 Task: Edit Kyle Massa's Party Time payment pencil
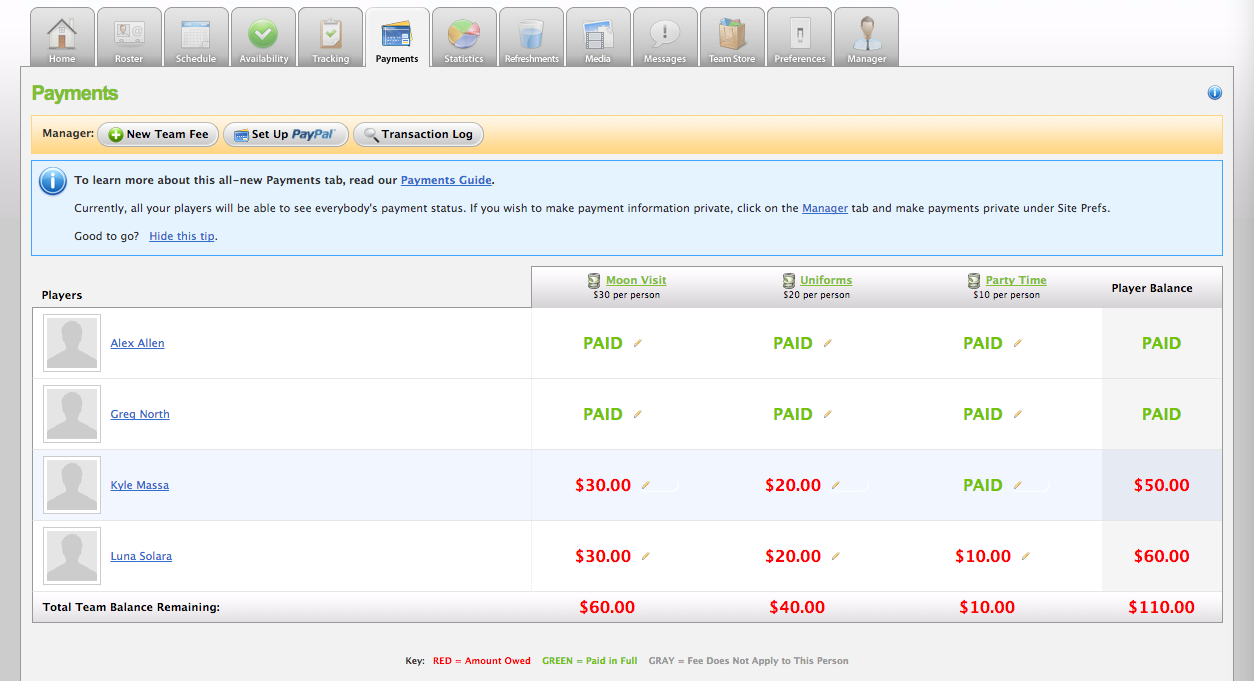(1018, 485)
